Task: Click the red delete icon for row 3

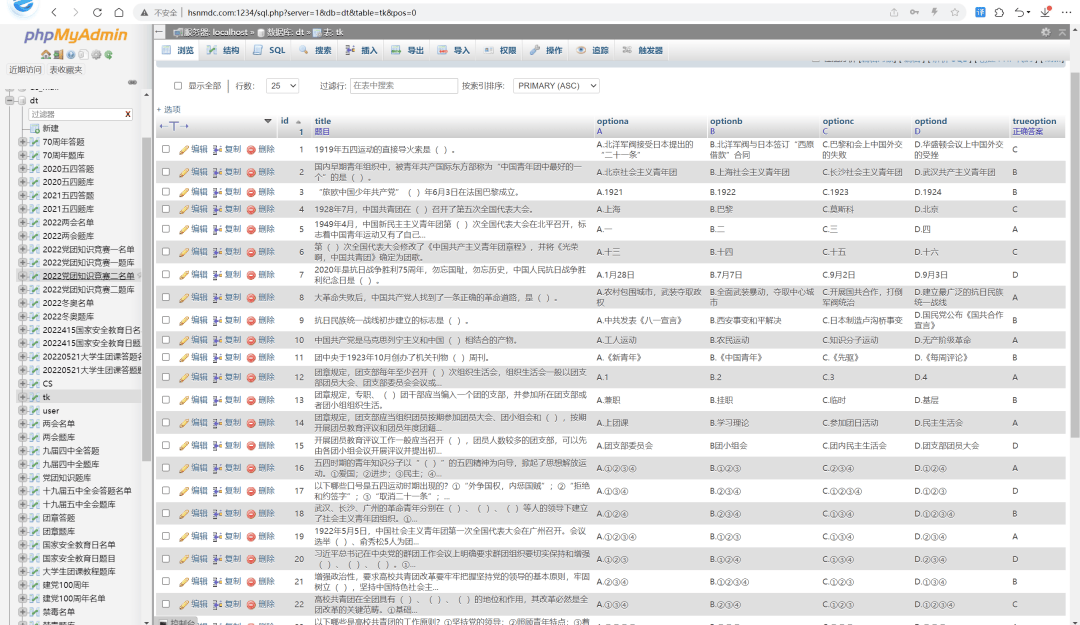Action: pyautogui.click(x=252, y=192)
